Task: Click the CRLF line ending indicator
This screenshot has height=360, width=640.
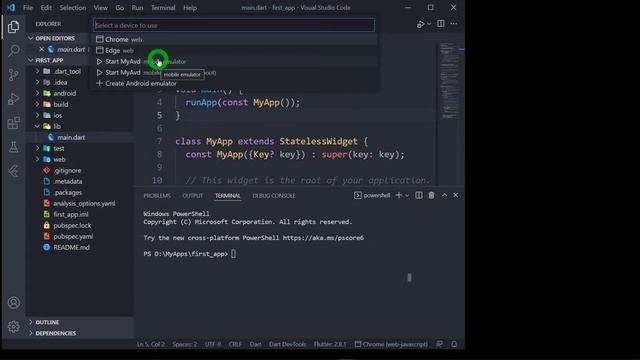Action: tap(235, 344)
